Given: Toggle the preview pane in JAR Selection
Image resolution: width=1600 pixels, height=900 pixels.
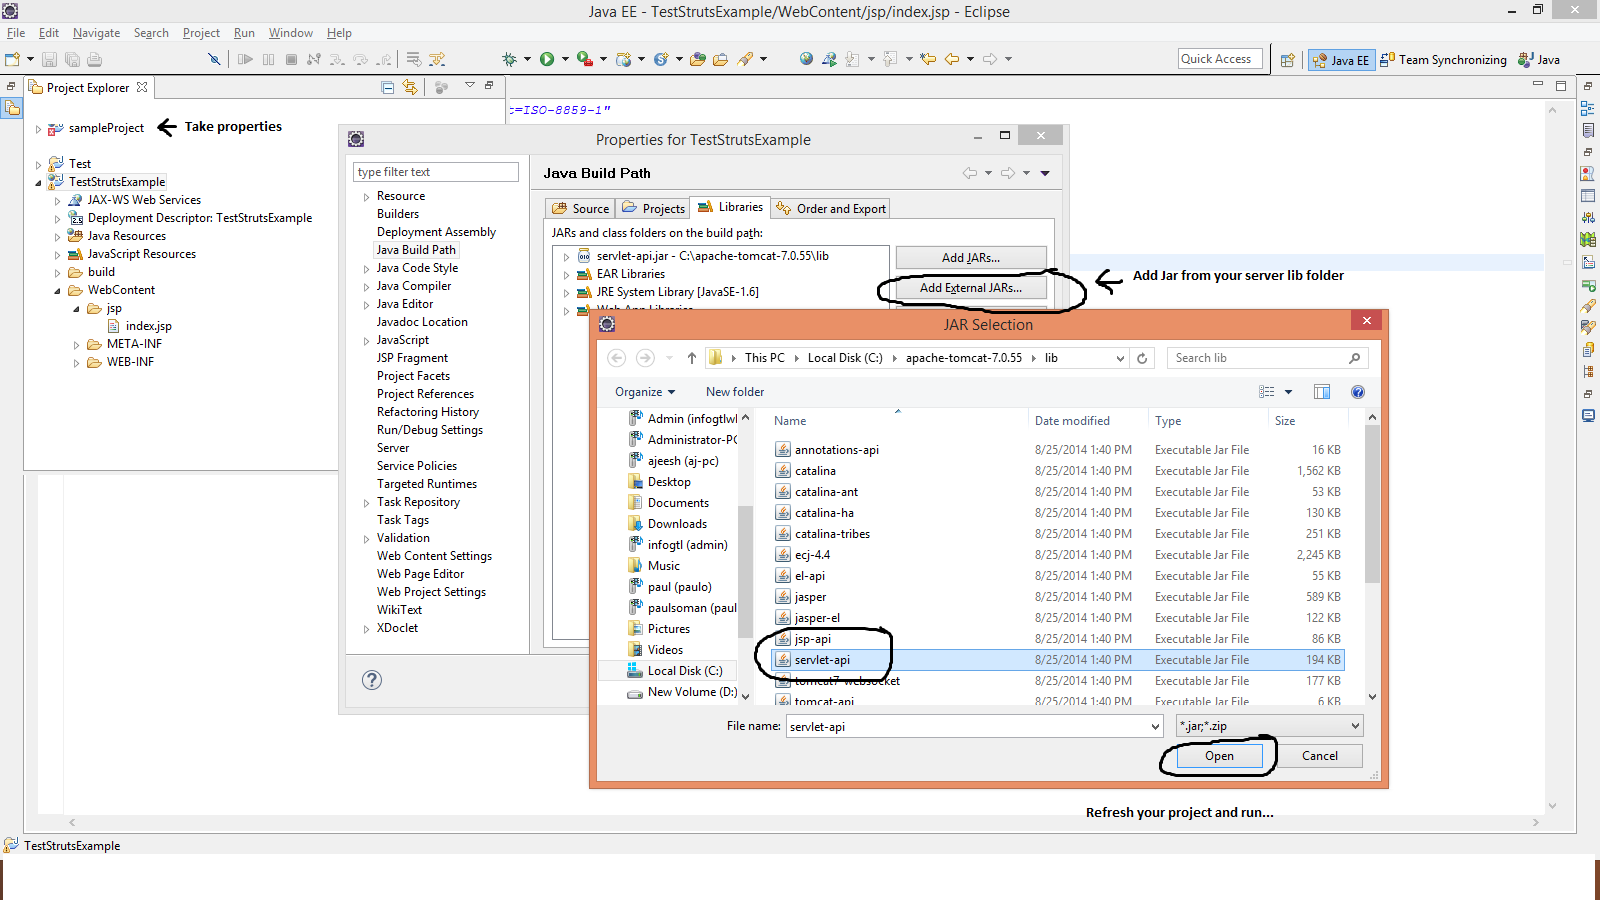Looking at the screenshot, I should click(x=1322, y=392).
